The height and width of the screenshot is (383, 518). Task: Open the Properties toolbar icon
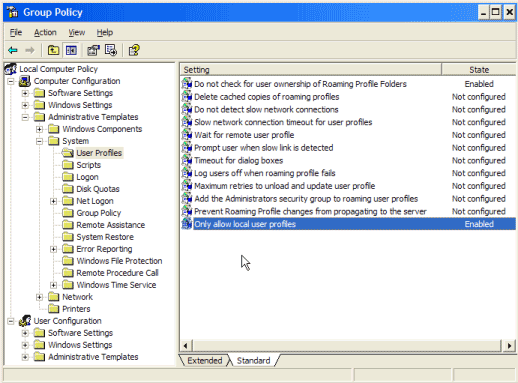point(93,50)
